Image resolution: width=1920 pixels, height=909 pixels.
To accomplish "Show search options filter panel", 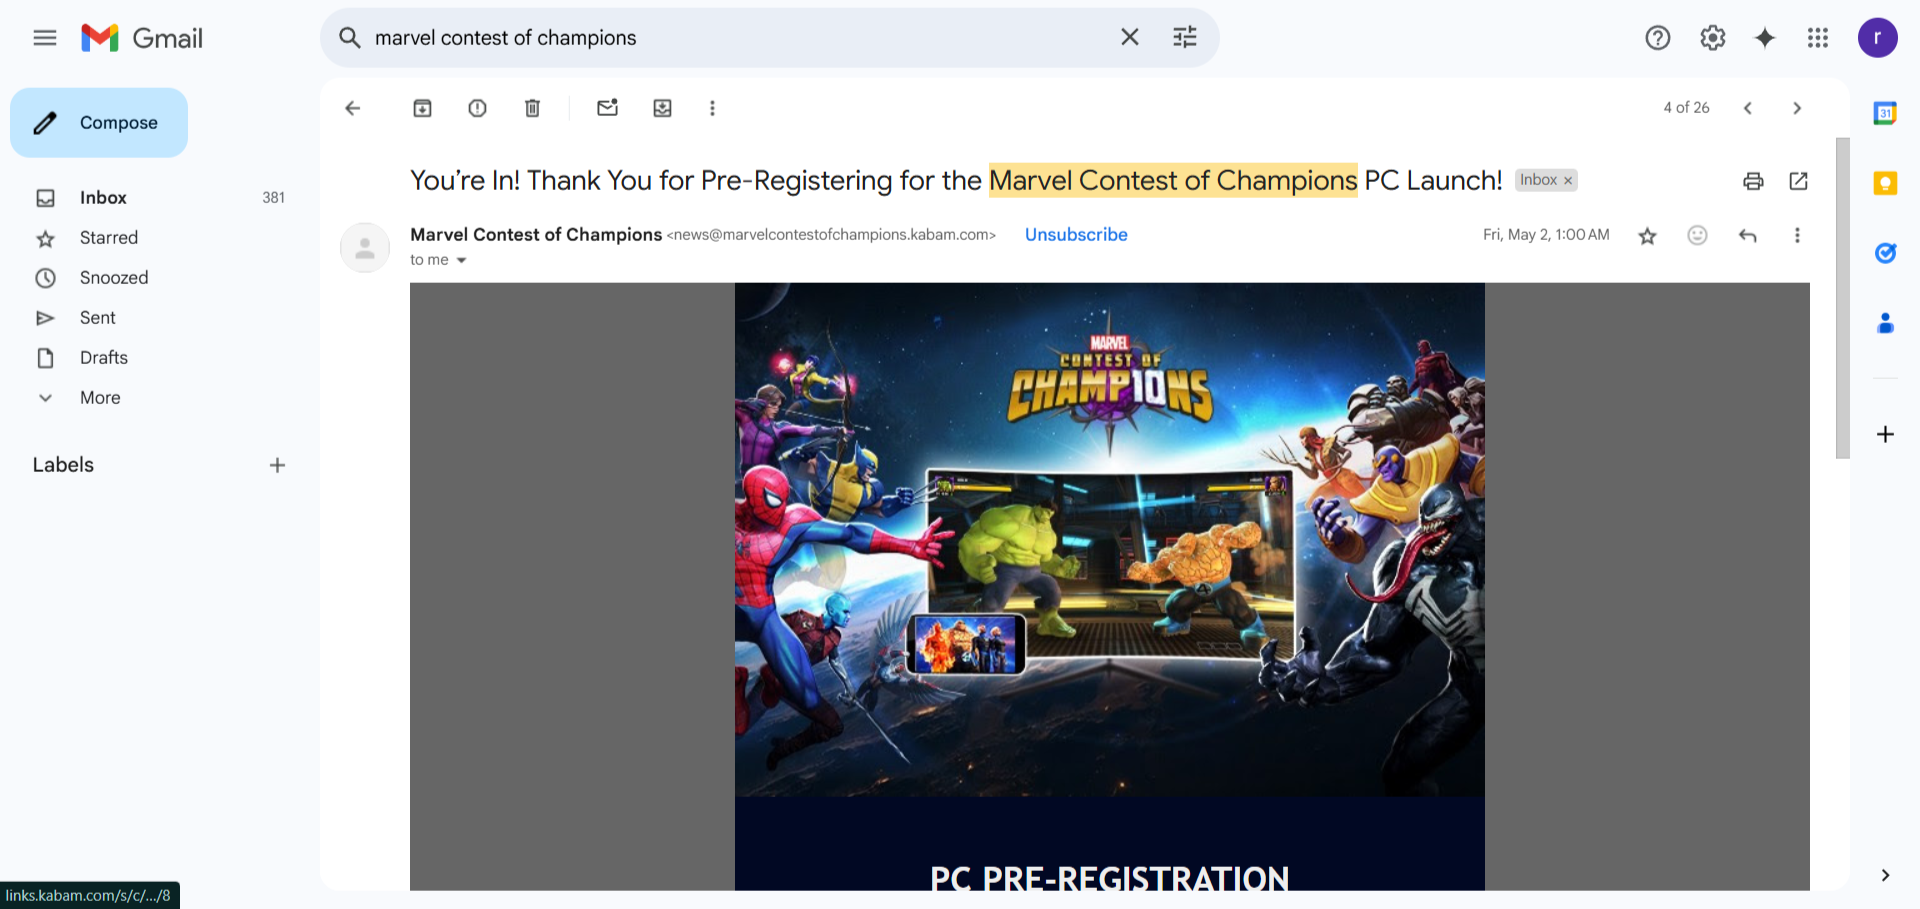I will point(1184,38).
